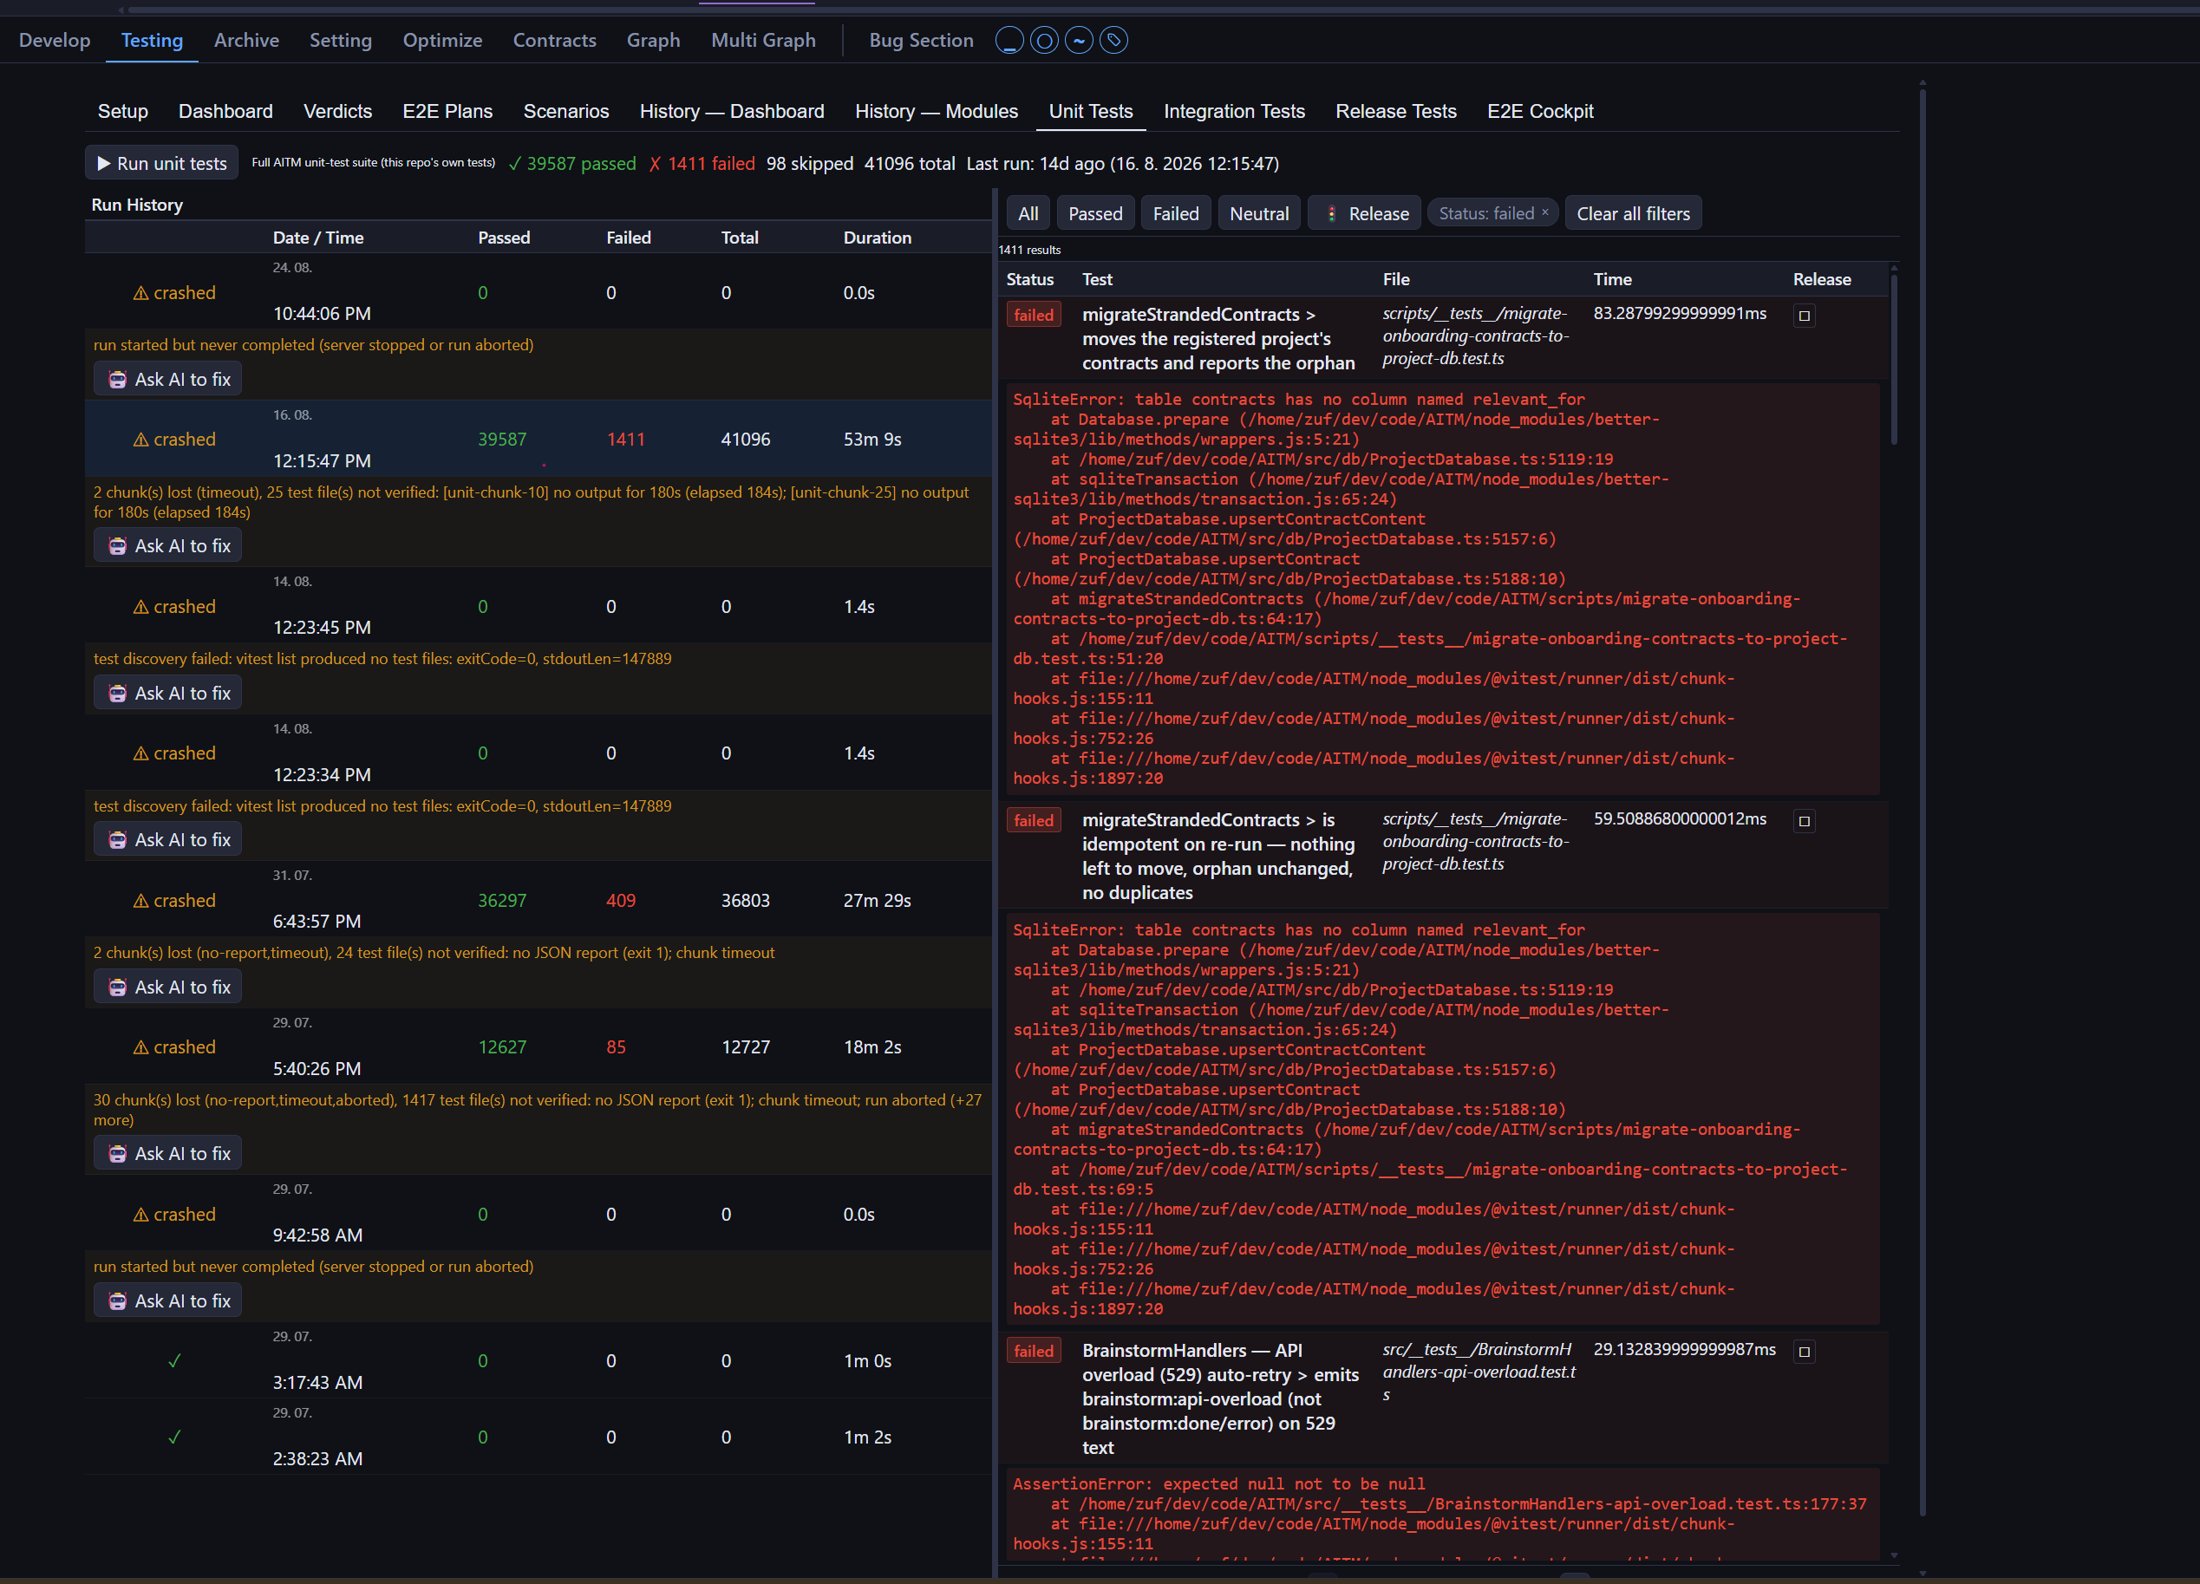Switch to the Develop top tab
This screenshot has width=2200, height=1584.
55,40
